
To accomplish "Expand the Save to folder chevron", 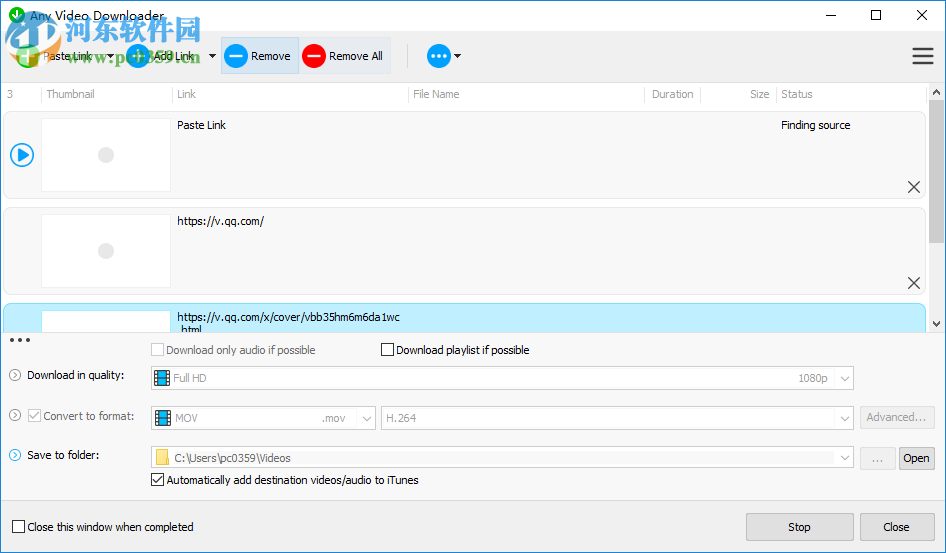I will pos(15,455).
